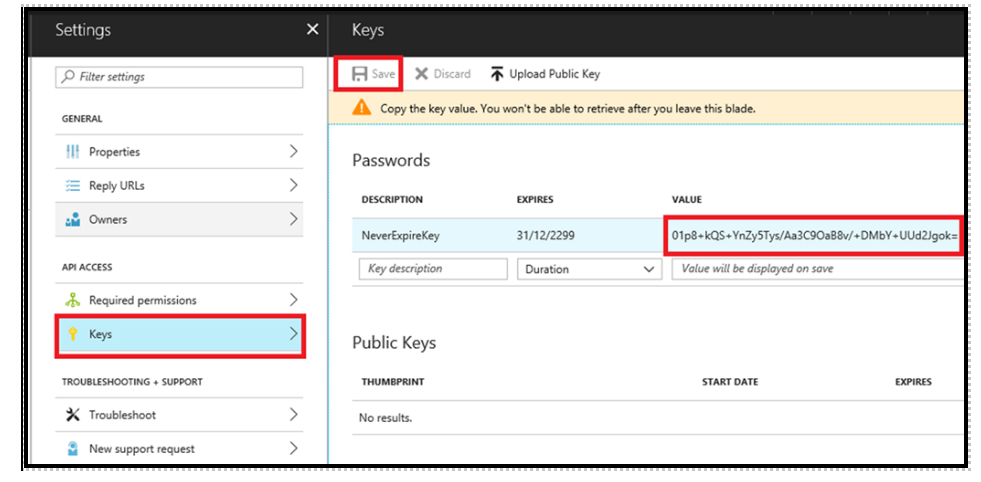Screen dimensions: 981x482
Task: Click the Save button label
Action: 384,74
